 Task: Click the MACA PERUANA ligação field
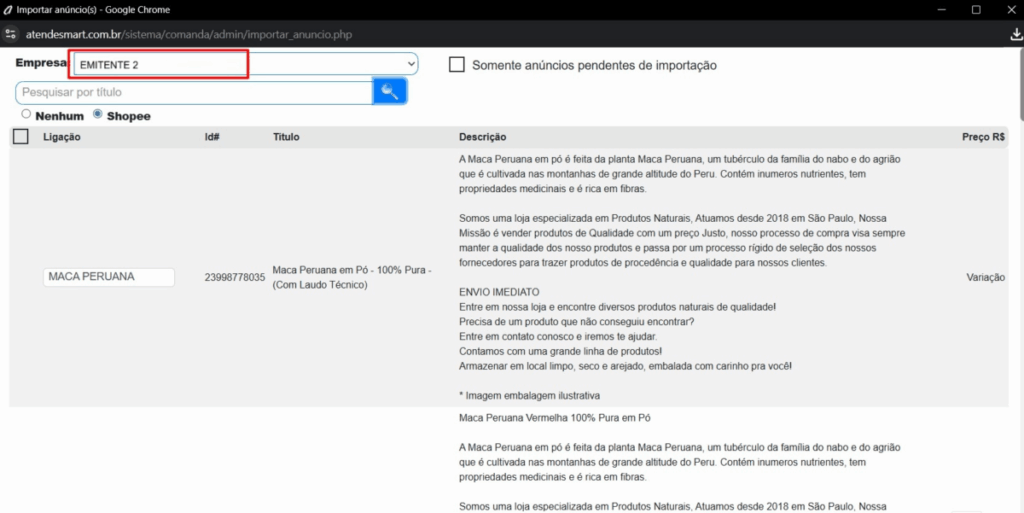(109, 277)
